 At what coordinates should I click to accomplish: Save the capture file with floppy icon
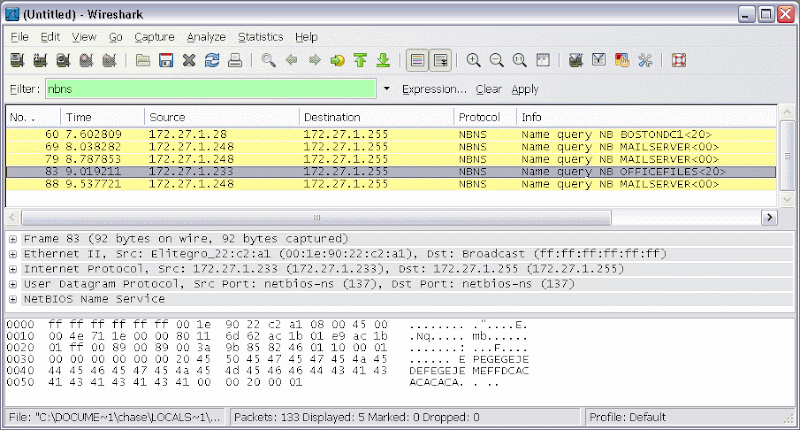pyautogui.click(x=166, y=61)
